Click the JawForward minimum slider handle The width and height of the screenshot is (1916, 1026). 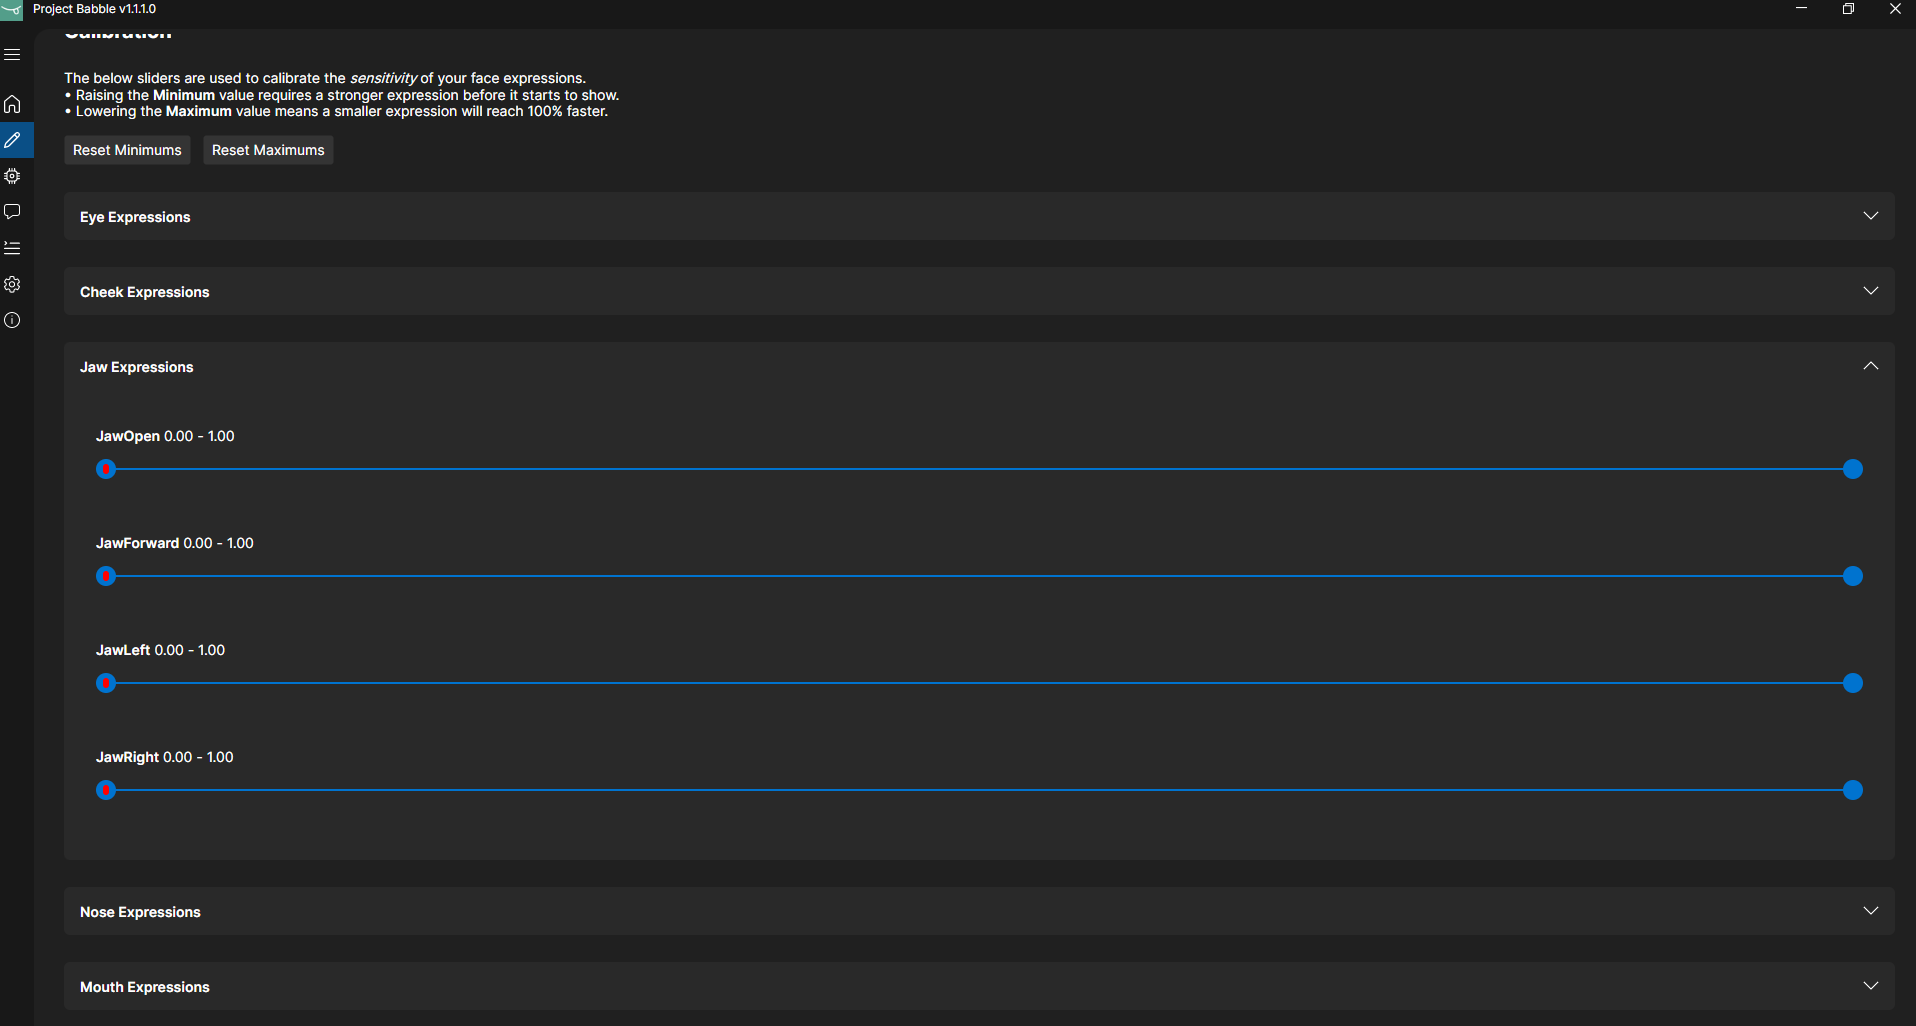point(106,576)
